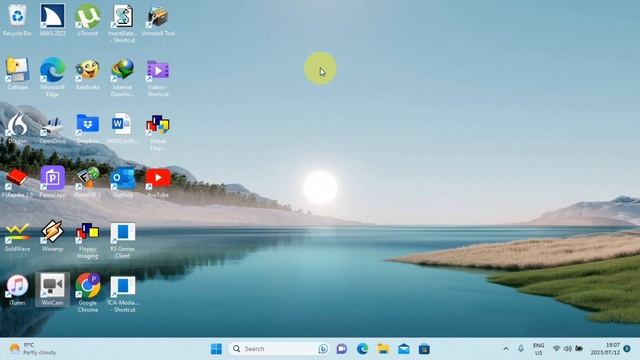The image size is (640, 360).
Task: Open the Chat app from taskbar
Action: [x=342, y=349]
